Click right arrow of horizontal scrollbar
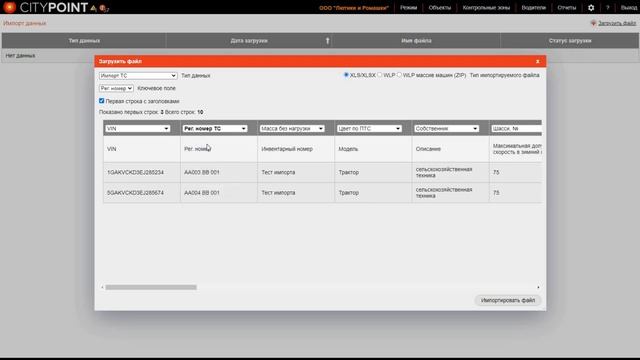640x360 pixels. [x=538, y=287]
